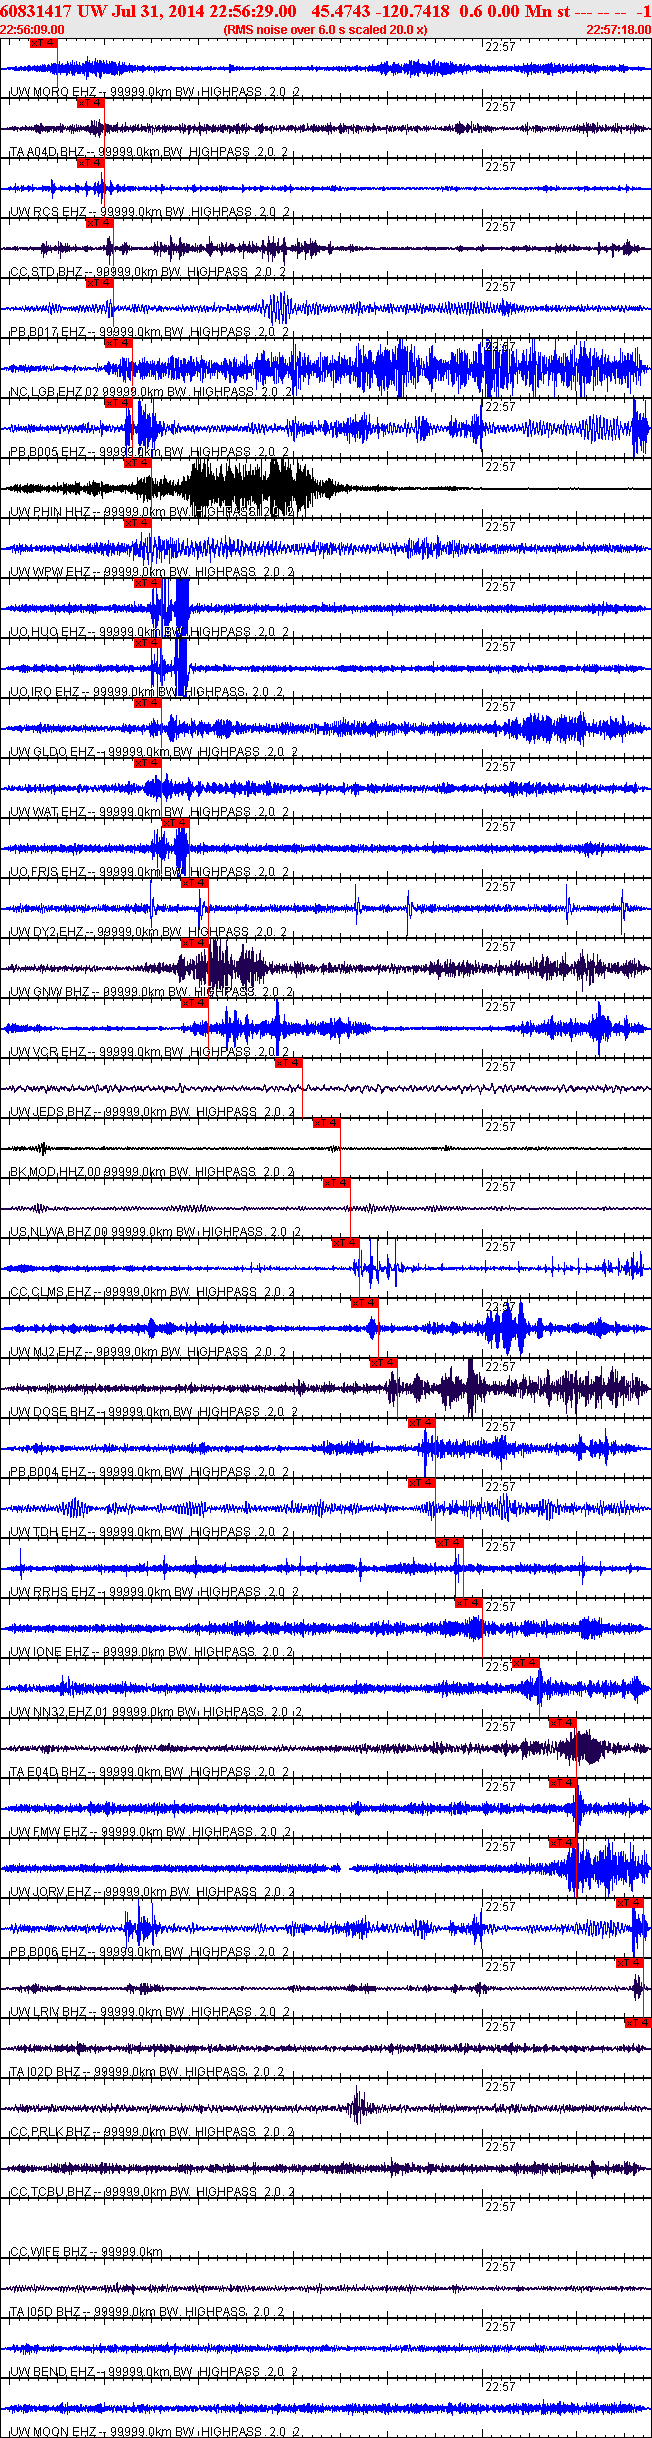This screenshot has width=652, height=2438.
Task: Select the UW MOON EHZ station label
Action: coord(52,2432)
